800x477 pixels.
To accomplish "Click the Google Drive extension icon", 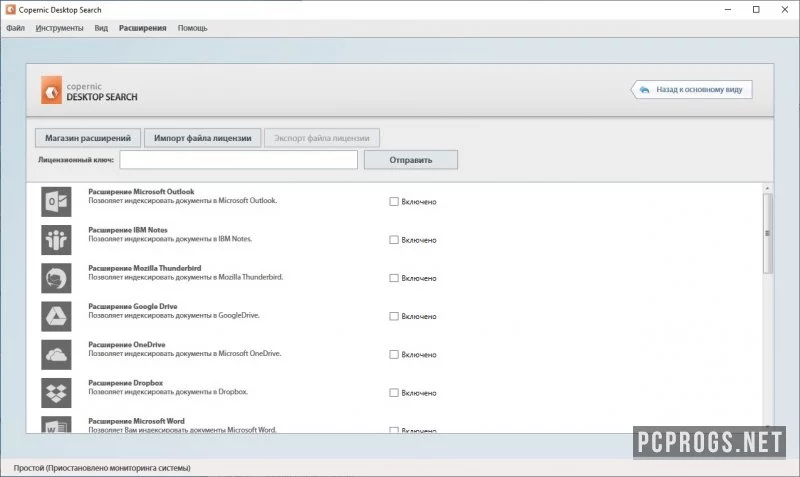I will point(56,316).
